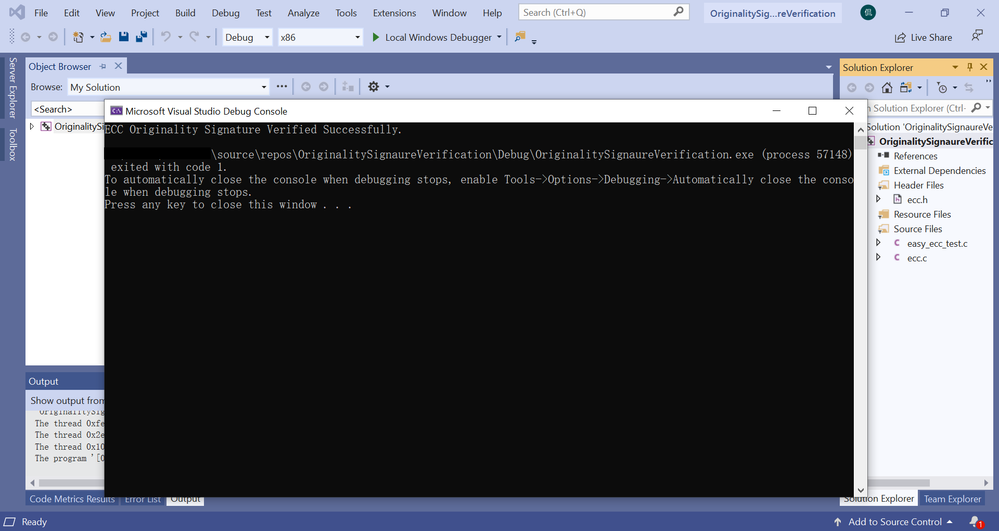The width and height of the screenshot is (999, 531).
Task: Click the Visual Studio logo icon
Action: click(17, 12)
